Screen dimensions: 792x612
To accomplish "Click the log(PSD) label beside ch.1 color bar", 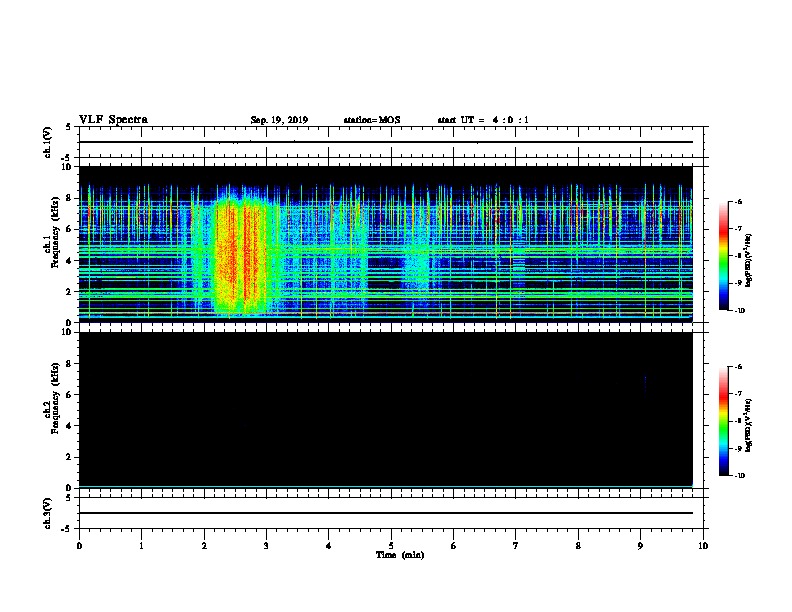I will [748, 261].
